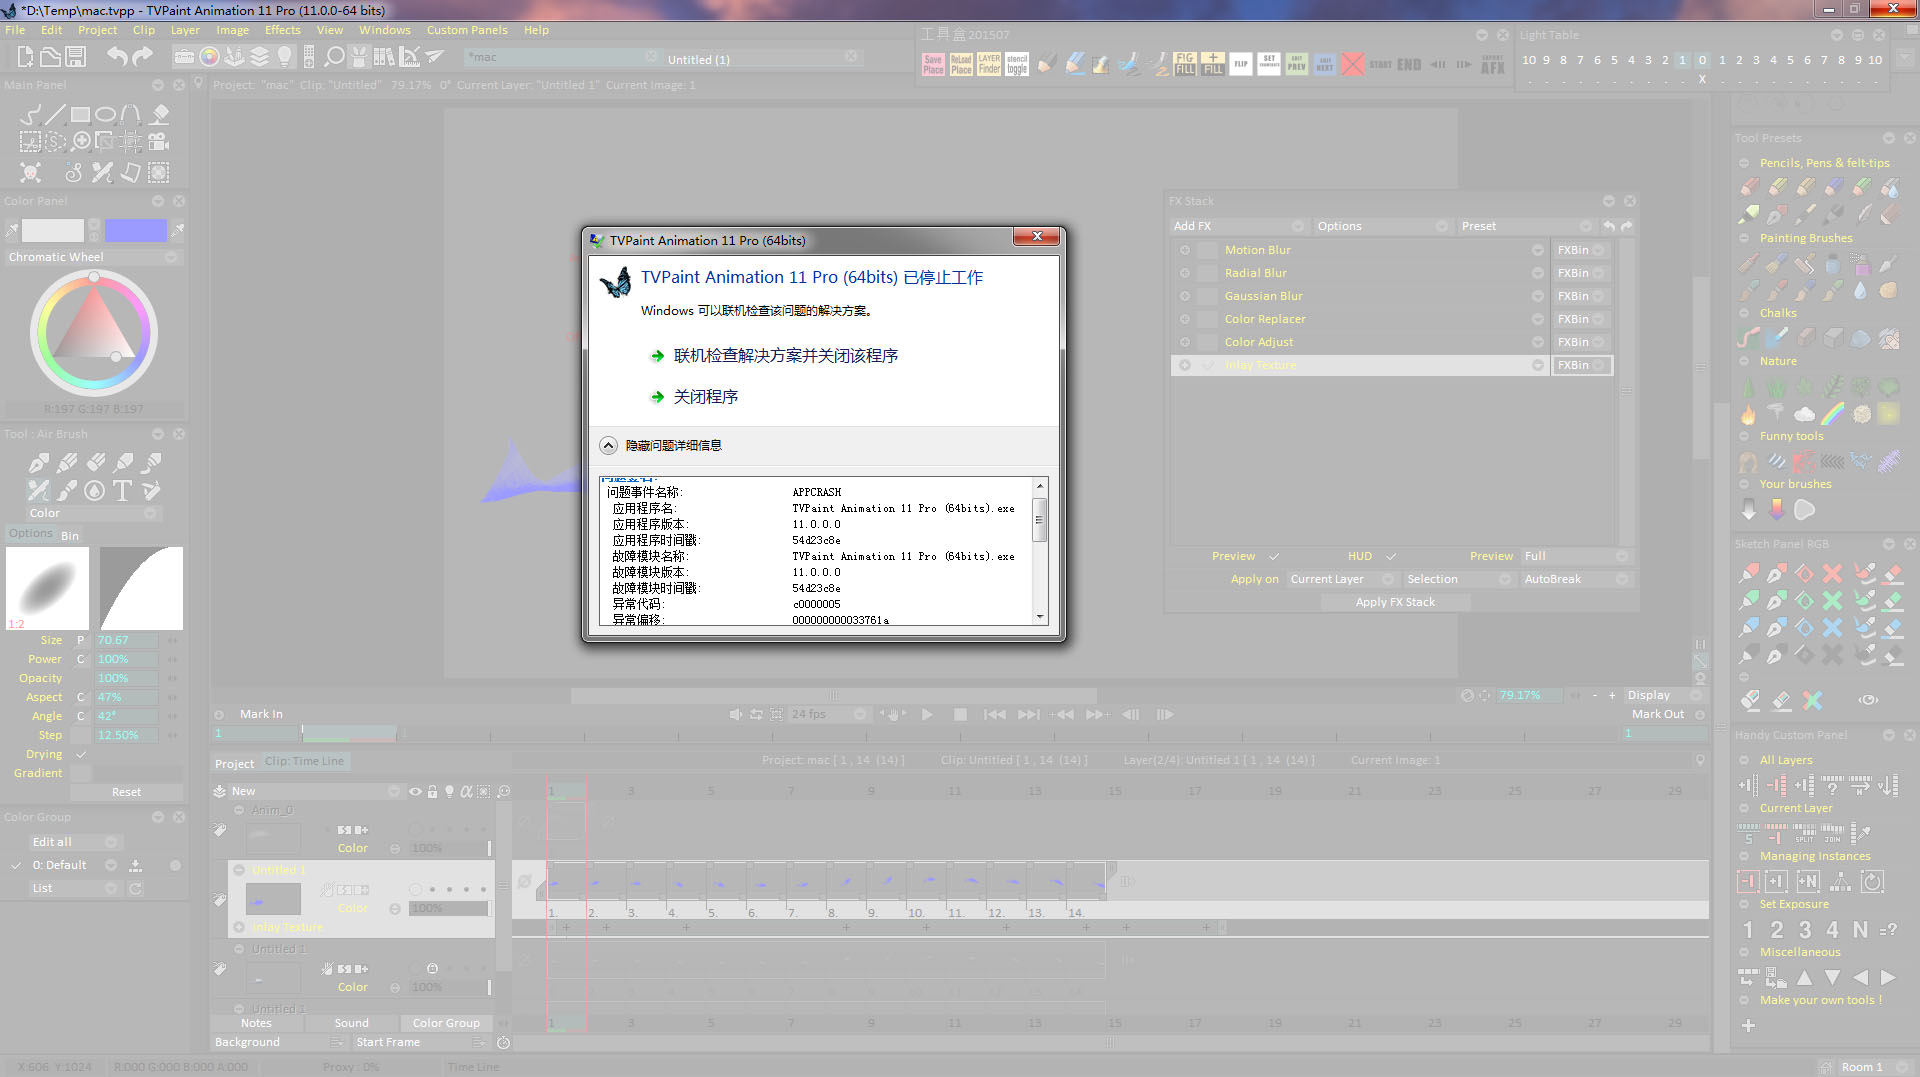Click the light grey A-pen color swatch
Viewport: 1920px width, 1077px height.
coord(53,231)
